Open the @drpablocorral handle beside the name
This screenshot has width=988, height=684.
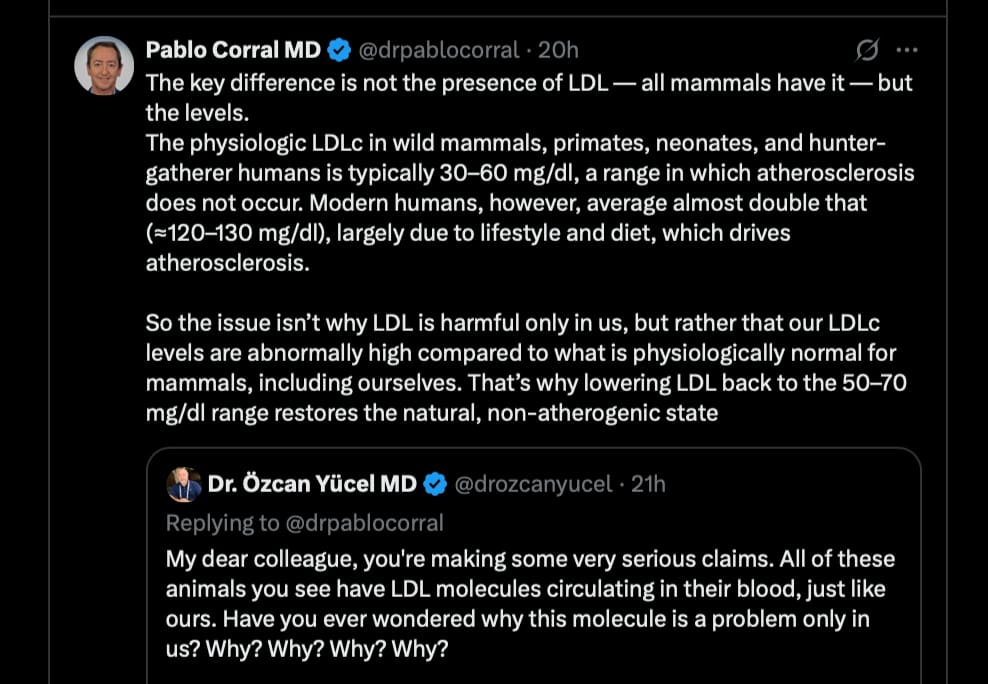click(x=439, y=50)
